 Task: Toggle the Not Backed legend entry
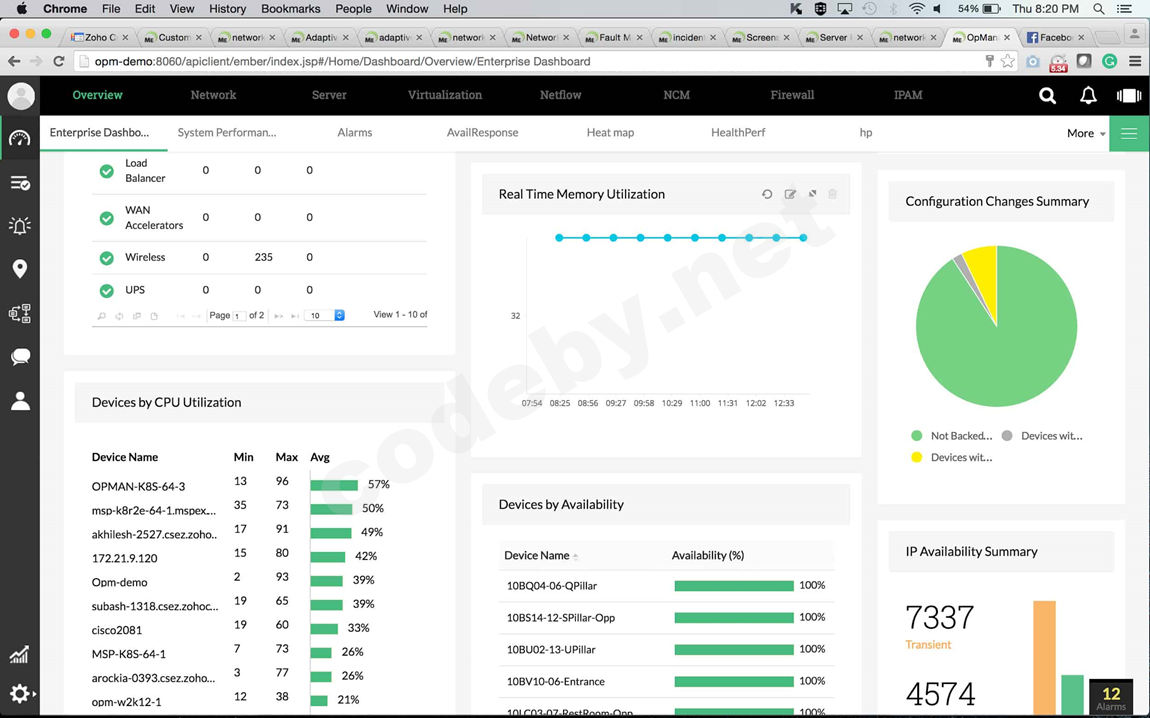point(952,436)
